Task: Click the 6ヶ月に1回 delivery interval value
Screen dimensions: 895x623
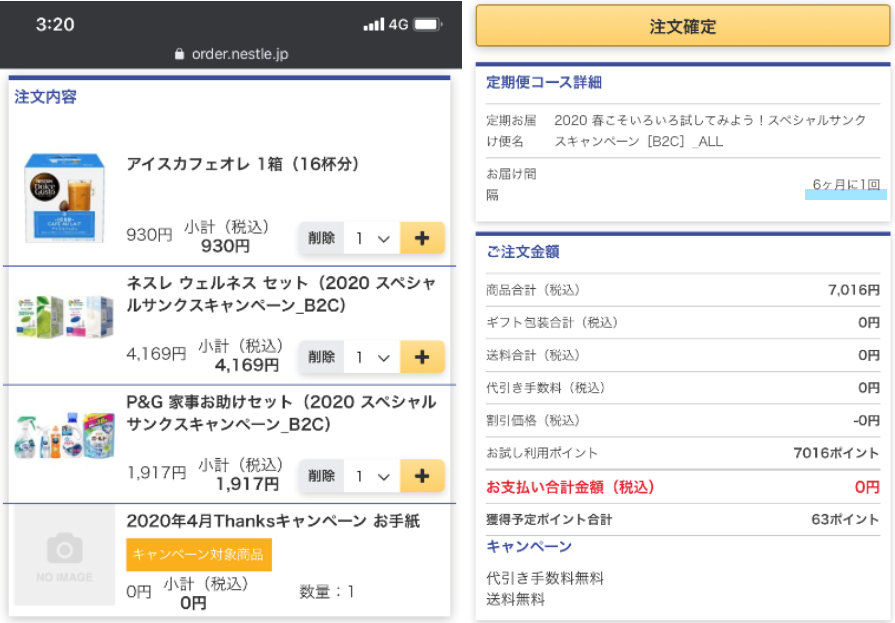Action: coord(846,184)
